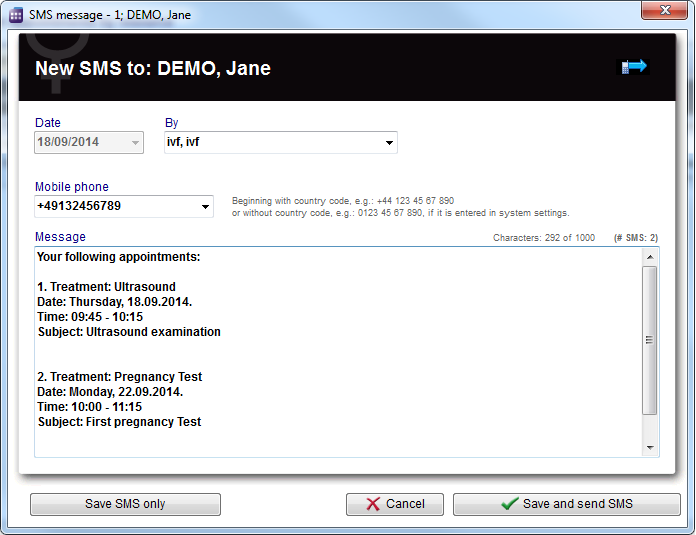Click 'Date: Thursday, 18.09.2014.' line

click(x=115, y=301)
